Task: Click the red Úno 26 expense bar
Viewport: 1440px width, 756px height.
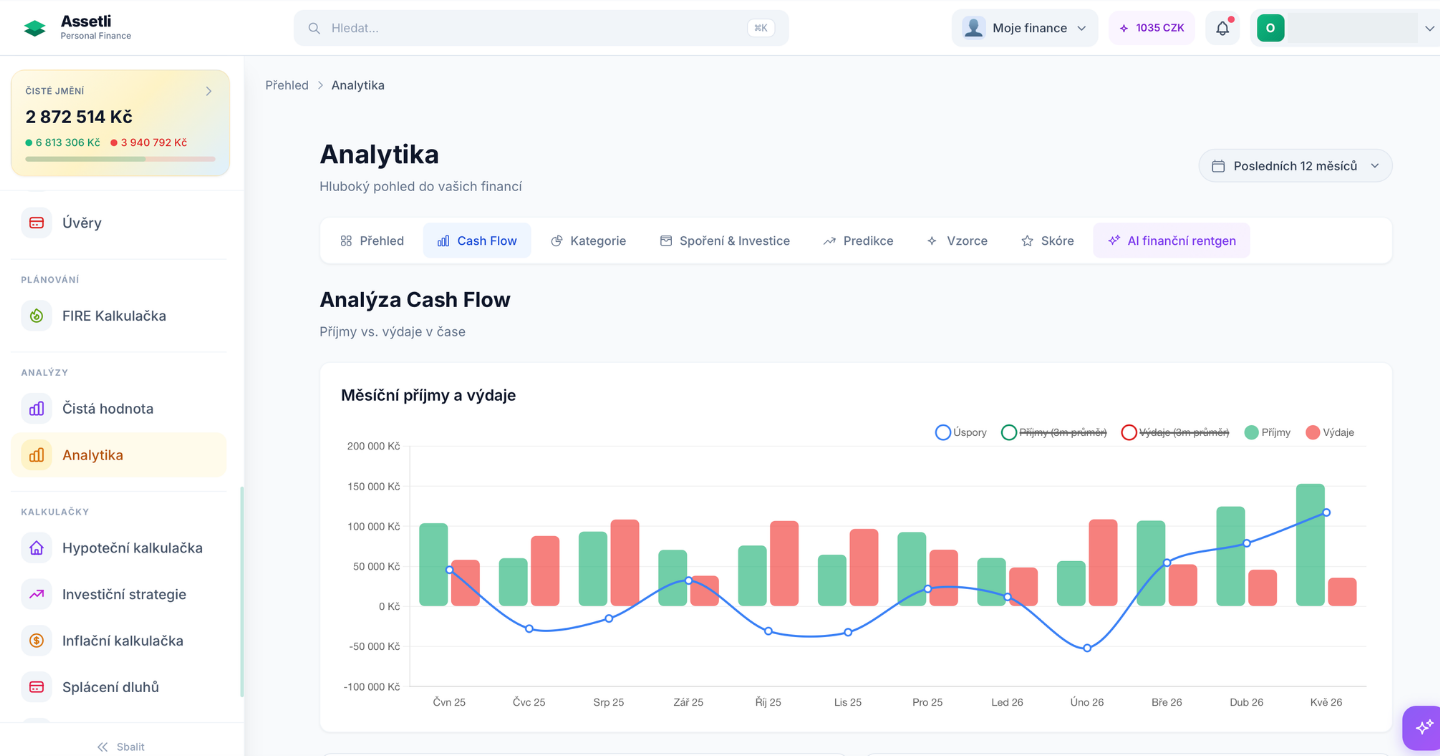Action: pyautogui.click(x=1103, y=563)
